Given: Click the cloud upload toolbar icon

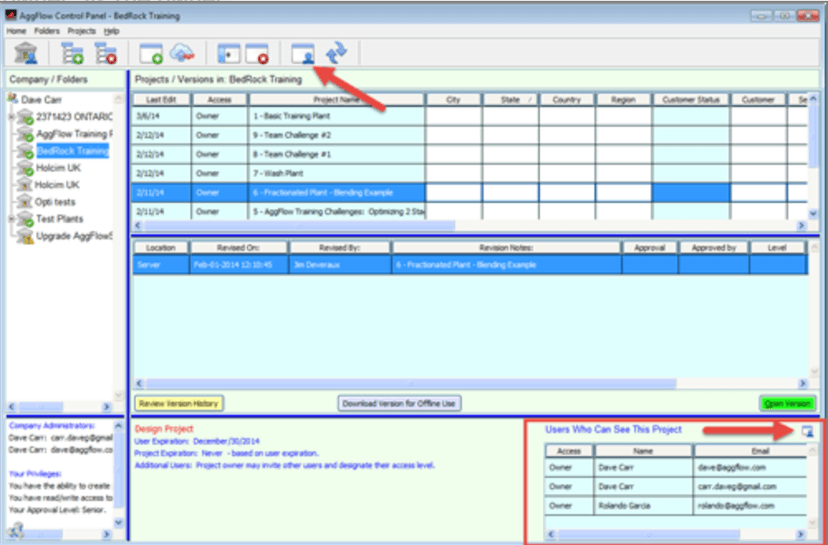Looking at the screenshot, I should 181,52.
